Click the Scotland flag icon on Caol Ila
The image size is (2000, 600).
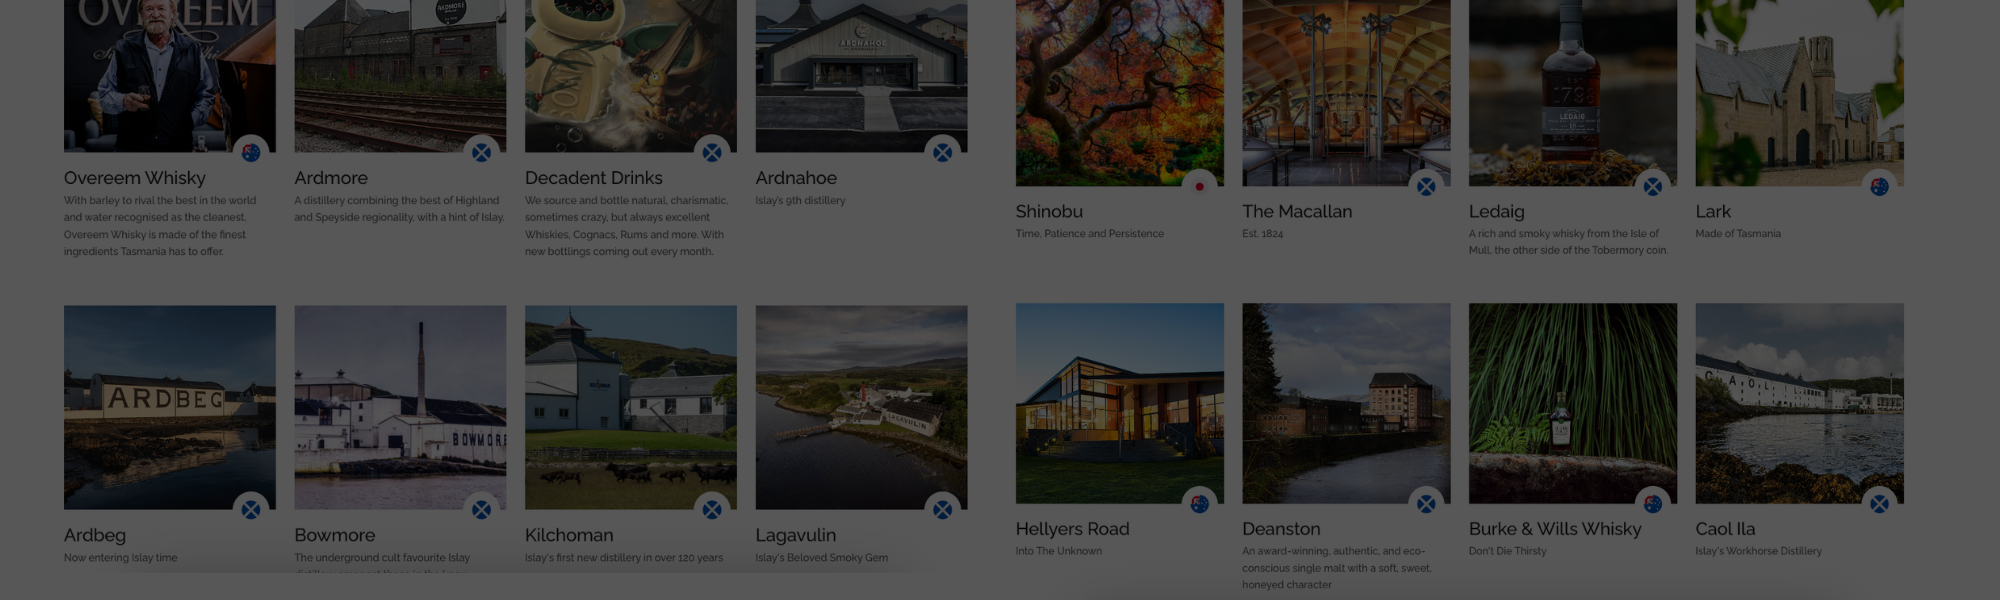(x=1879, y=504)
